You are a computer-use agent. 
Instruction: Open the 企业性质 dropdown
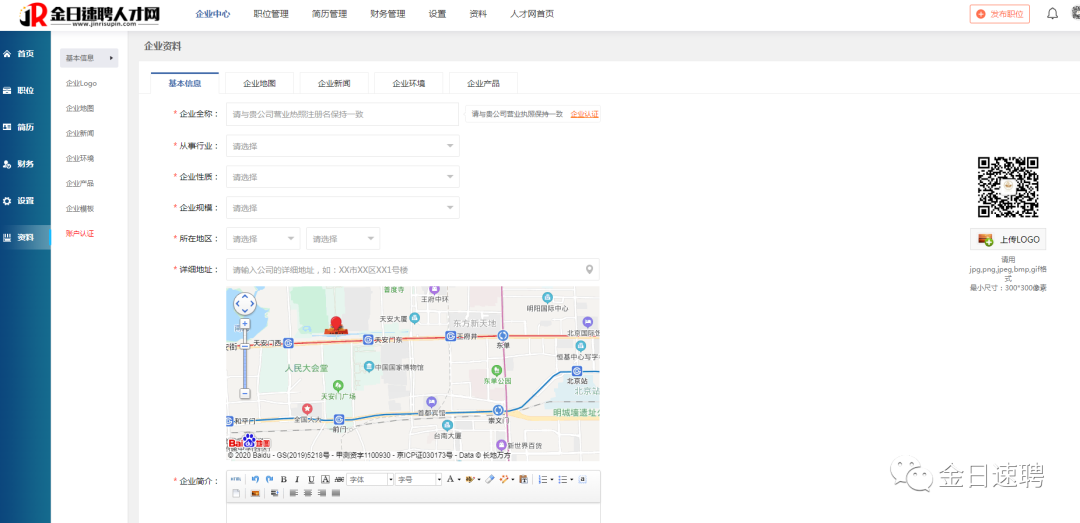[x=342, y=177]
